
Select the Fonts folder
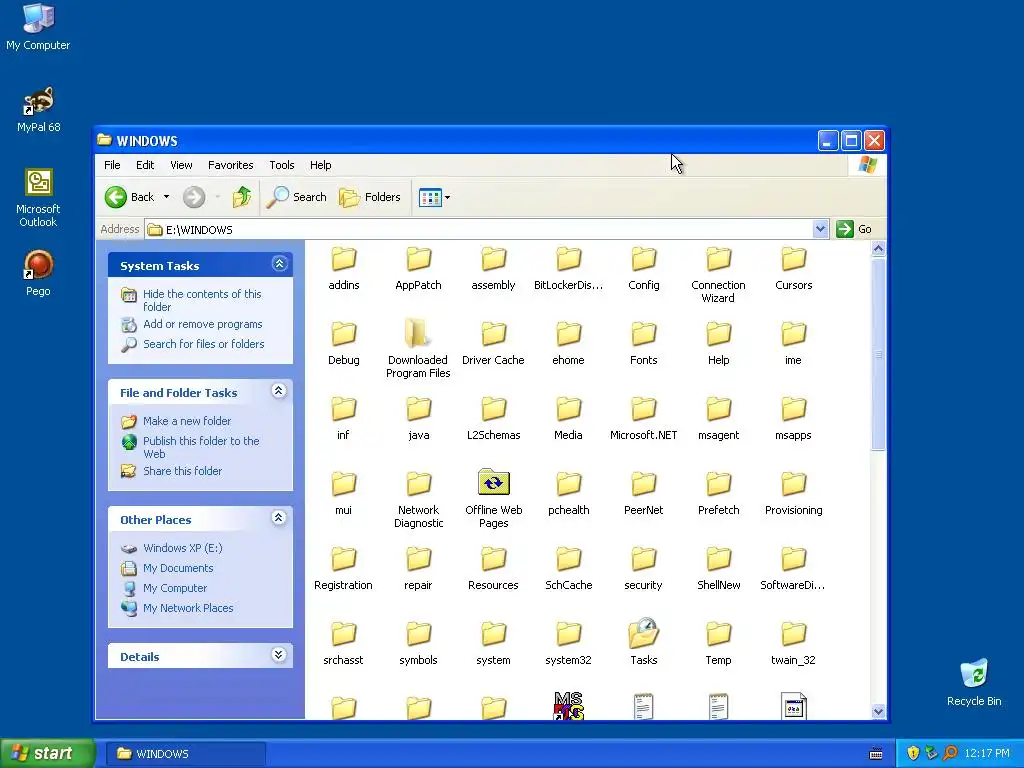click(643, 344)
